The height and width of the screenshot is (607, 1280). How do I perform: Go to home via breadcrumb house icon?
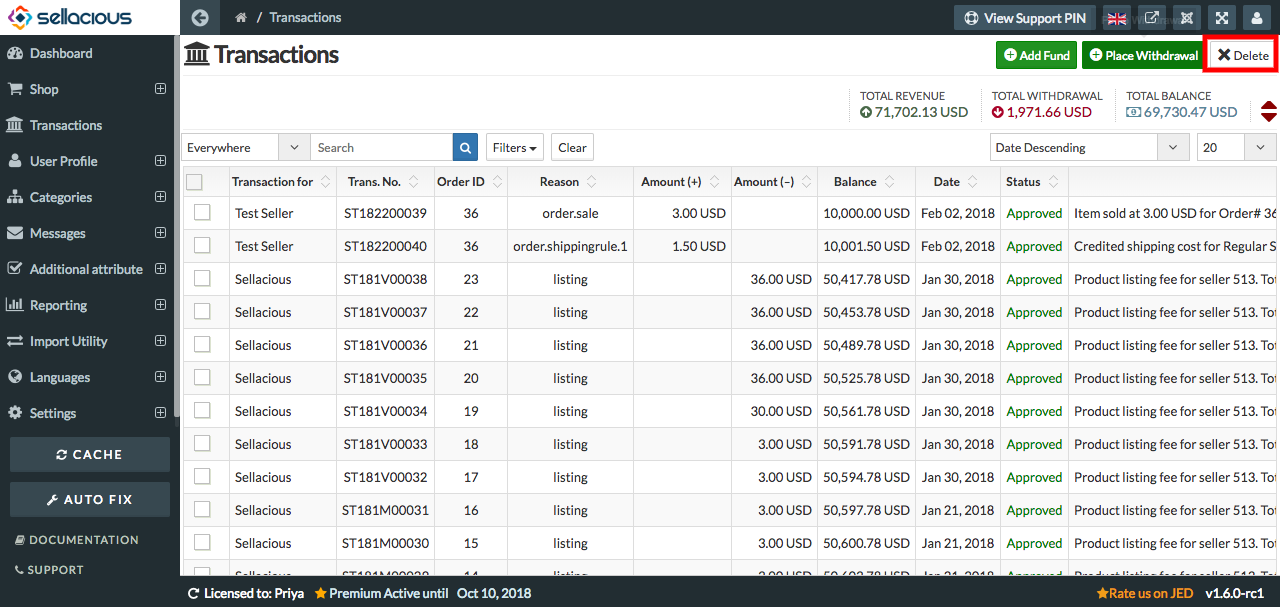(241, 18)
